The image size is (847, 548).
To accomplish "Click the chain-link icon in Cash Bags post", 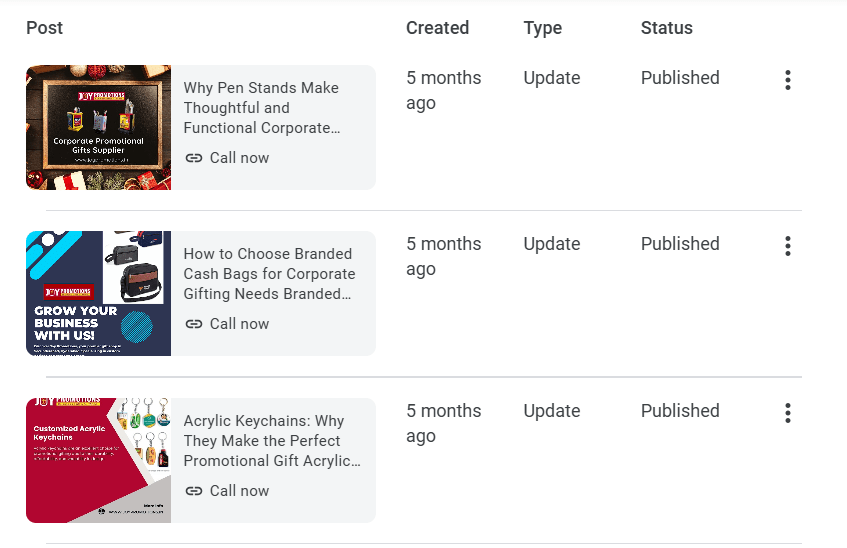I will tap(194, 324).
